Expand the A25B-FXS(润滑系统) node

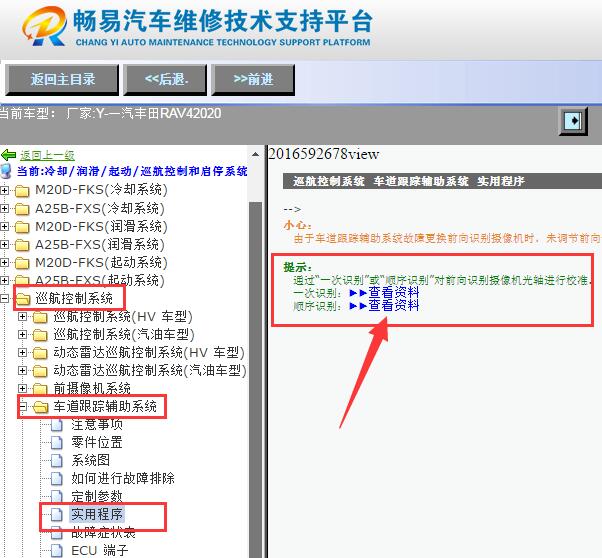4,245
